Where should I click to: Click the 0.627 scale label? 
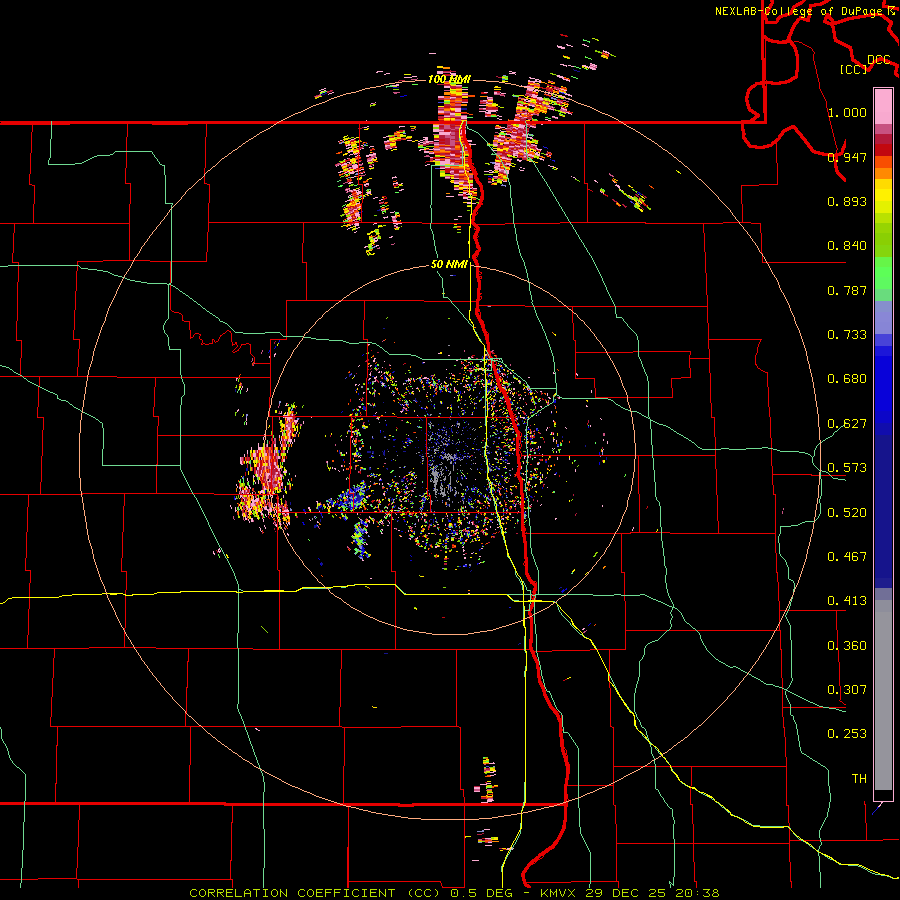point(847,424)
